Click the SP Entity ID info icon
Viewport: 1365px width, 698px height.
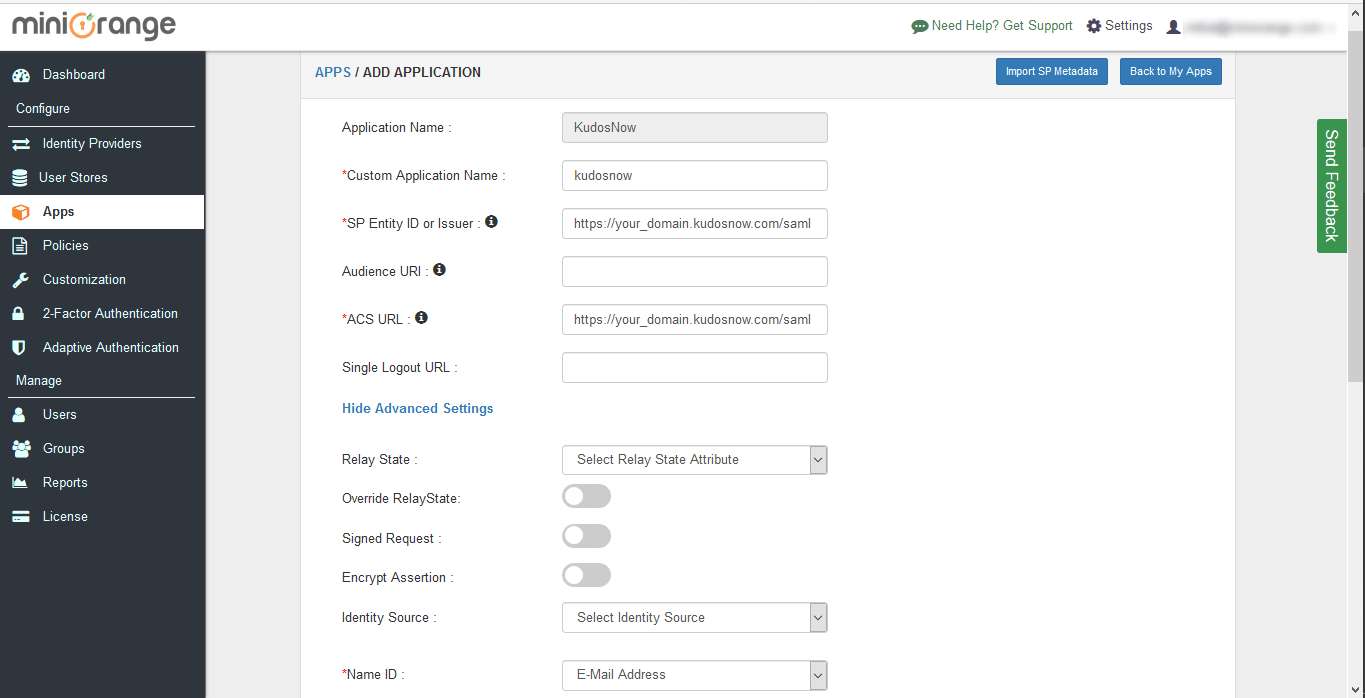click(x=491, y=222)
